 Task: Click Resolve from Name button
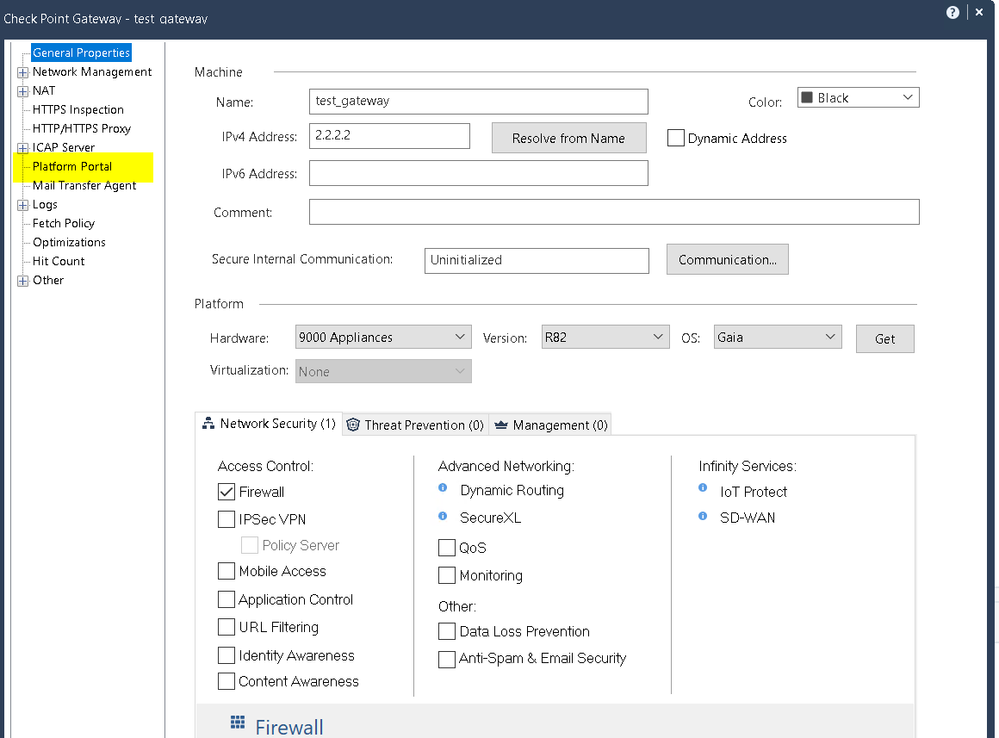coord(569,138)
